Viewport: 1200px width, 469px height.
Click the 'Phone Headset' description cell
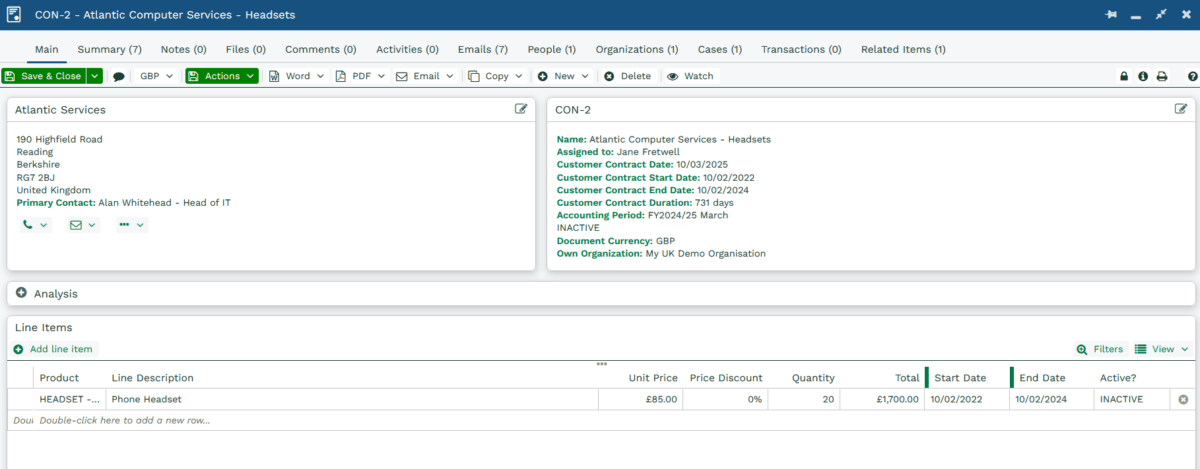[352, 399]
